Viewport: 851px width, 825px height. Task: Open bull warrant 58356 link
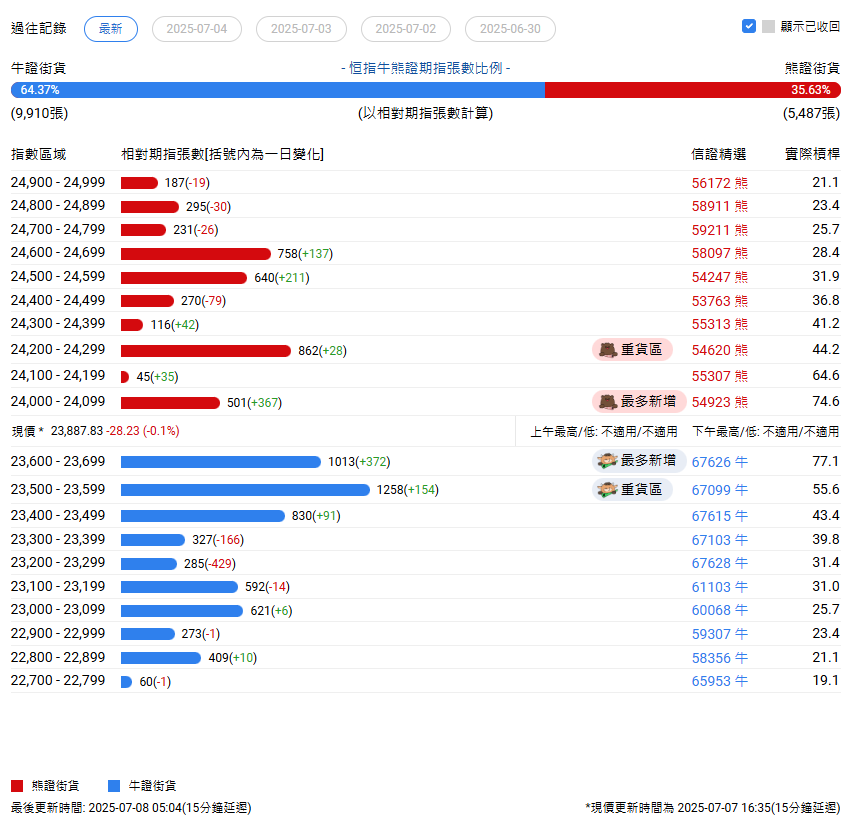pyautogui.click(x=719, y=658)
